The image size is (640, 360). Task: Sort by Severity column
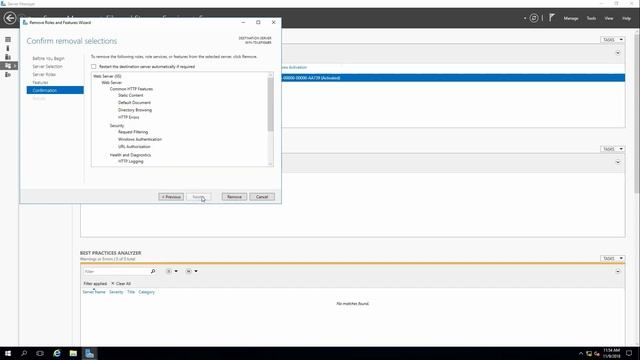[x=116, y=292]
